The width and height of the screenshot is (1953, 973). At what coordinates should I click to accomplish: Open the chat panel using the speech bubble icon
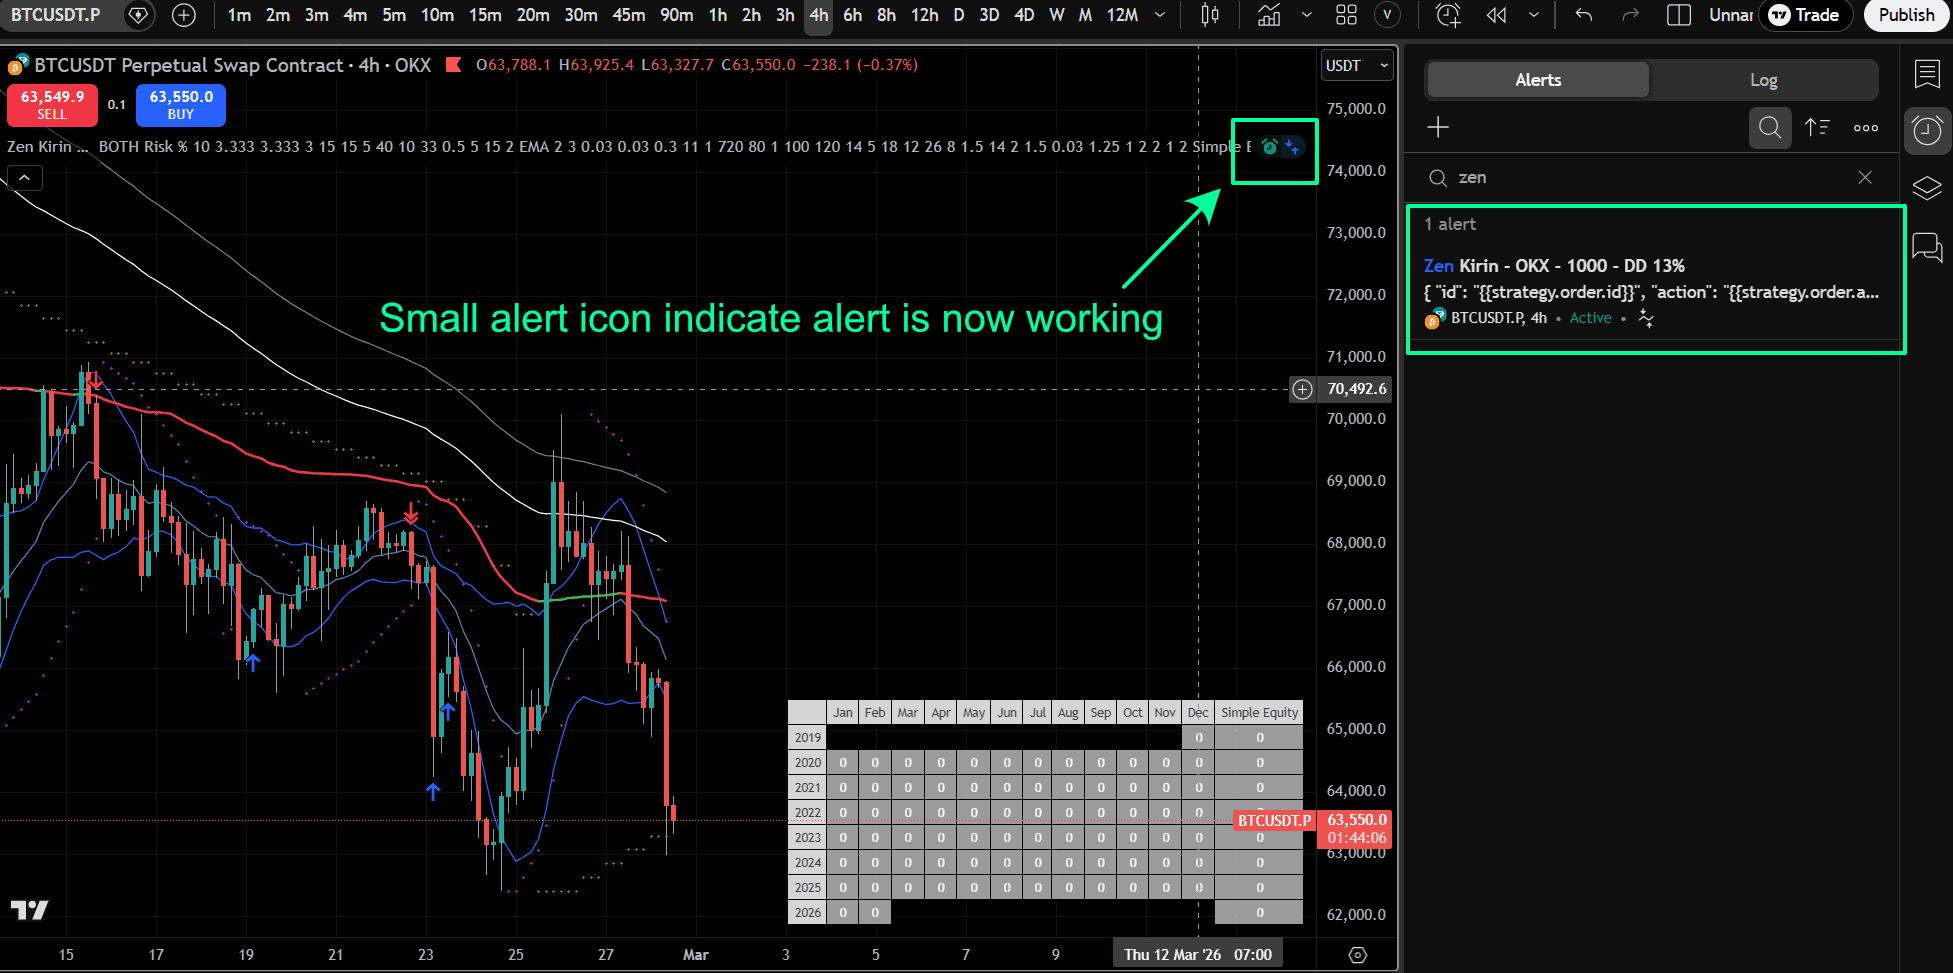click(x=1928, y=247)
